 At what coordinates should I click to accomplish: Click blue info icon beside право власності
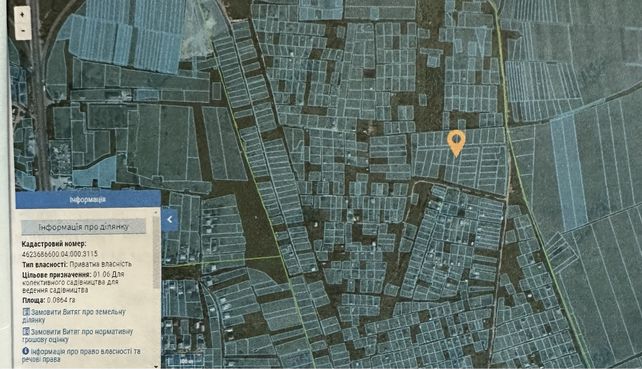point(26,351)
